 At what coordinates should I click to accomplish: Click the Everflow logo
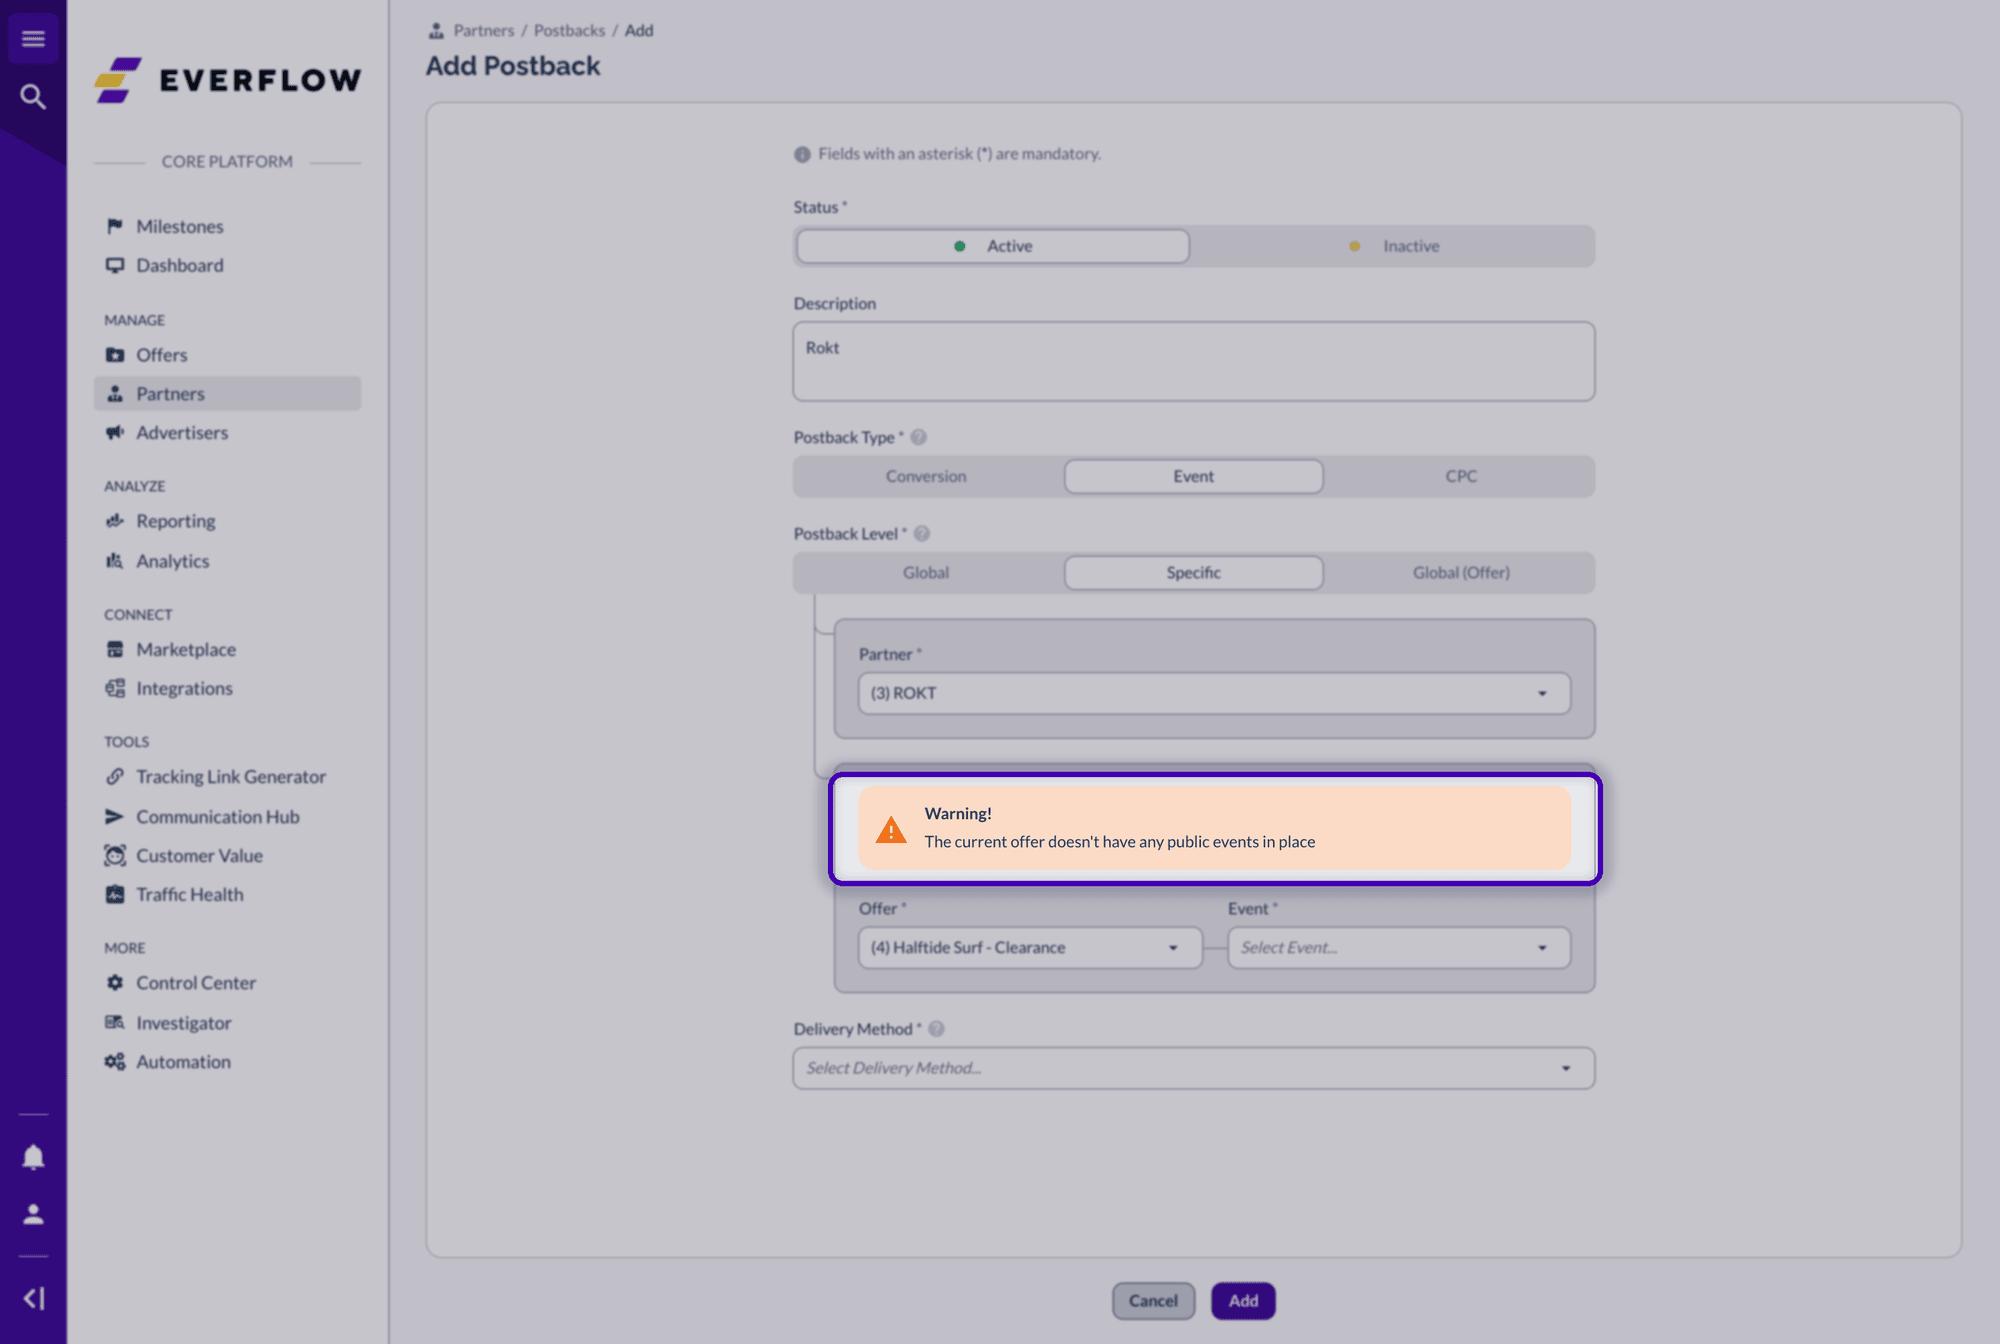click(x=228, y=80)
